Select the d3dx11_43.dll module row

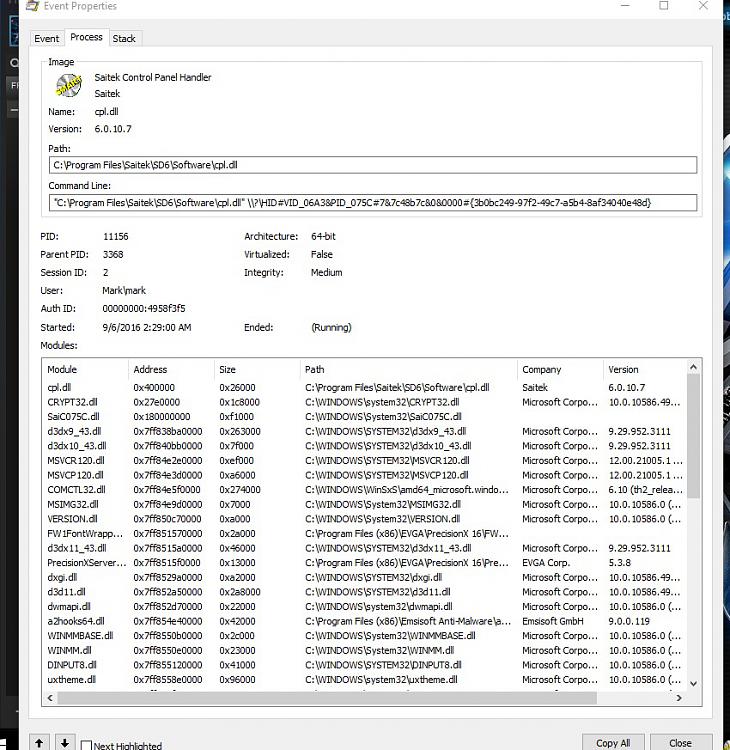point(365,548)
